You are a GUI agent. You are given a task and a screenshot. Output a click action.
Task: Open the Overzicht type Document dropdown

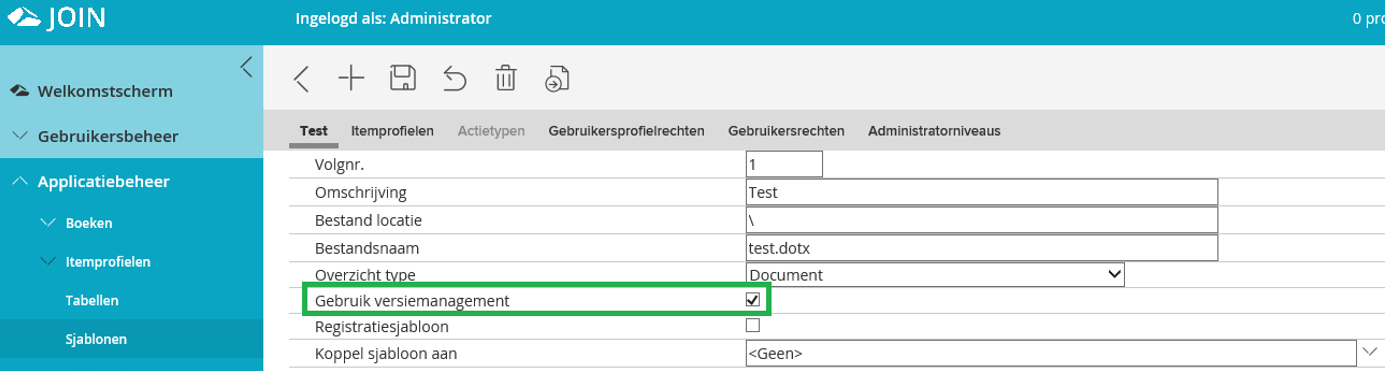(935, 274)
